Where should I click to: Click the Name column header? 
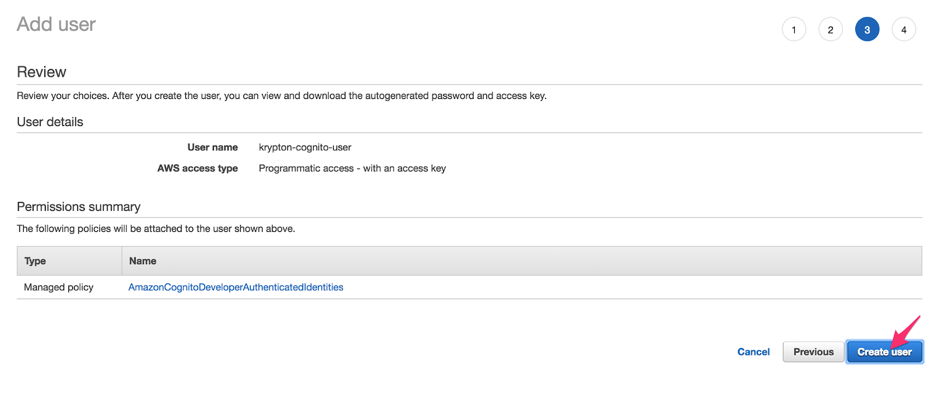142,261
